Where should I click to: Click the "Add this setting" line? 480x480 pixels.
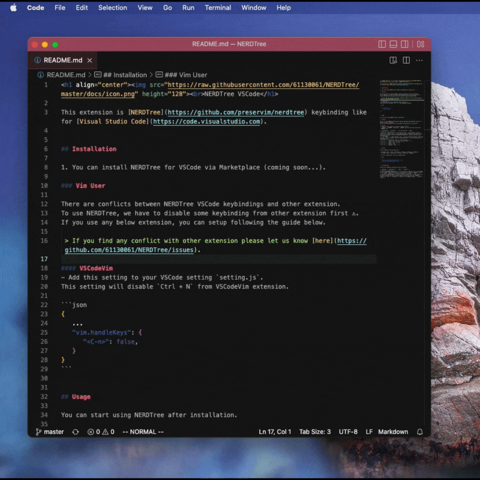(x=162, y=278)
